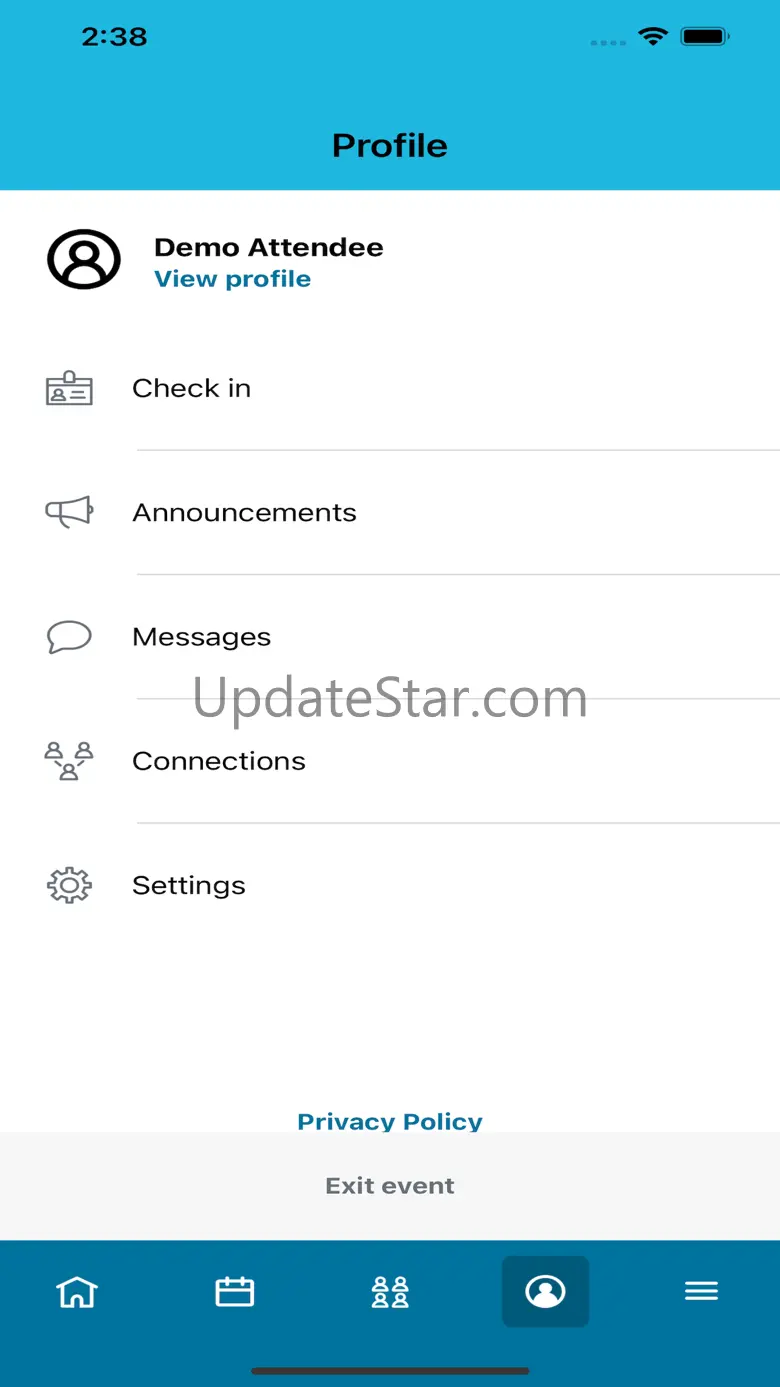Image resolution: width=780 pixels, height=1387 pixels.
Task: Open the Connections menu row
Action: pos(390,761)
